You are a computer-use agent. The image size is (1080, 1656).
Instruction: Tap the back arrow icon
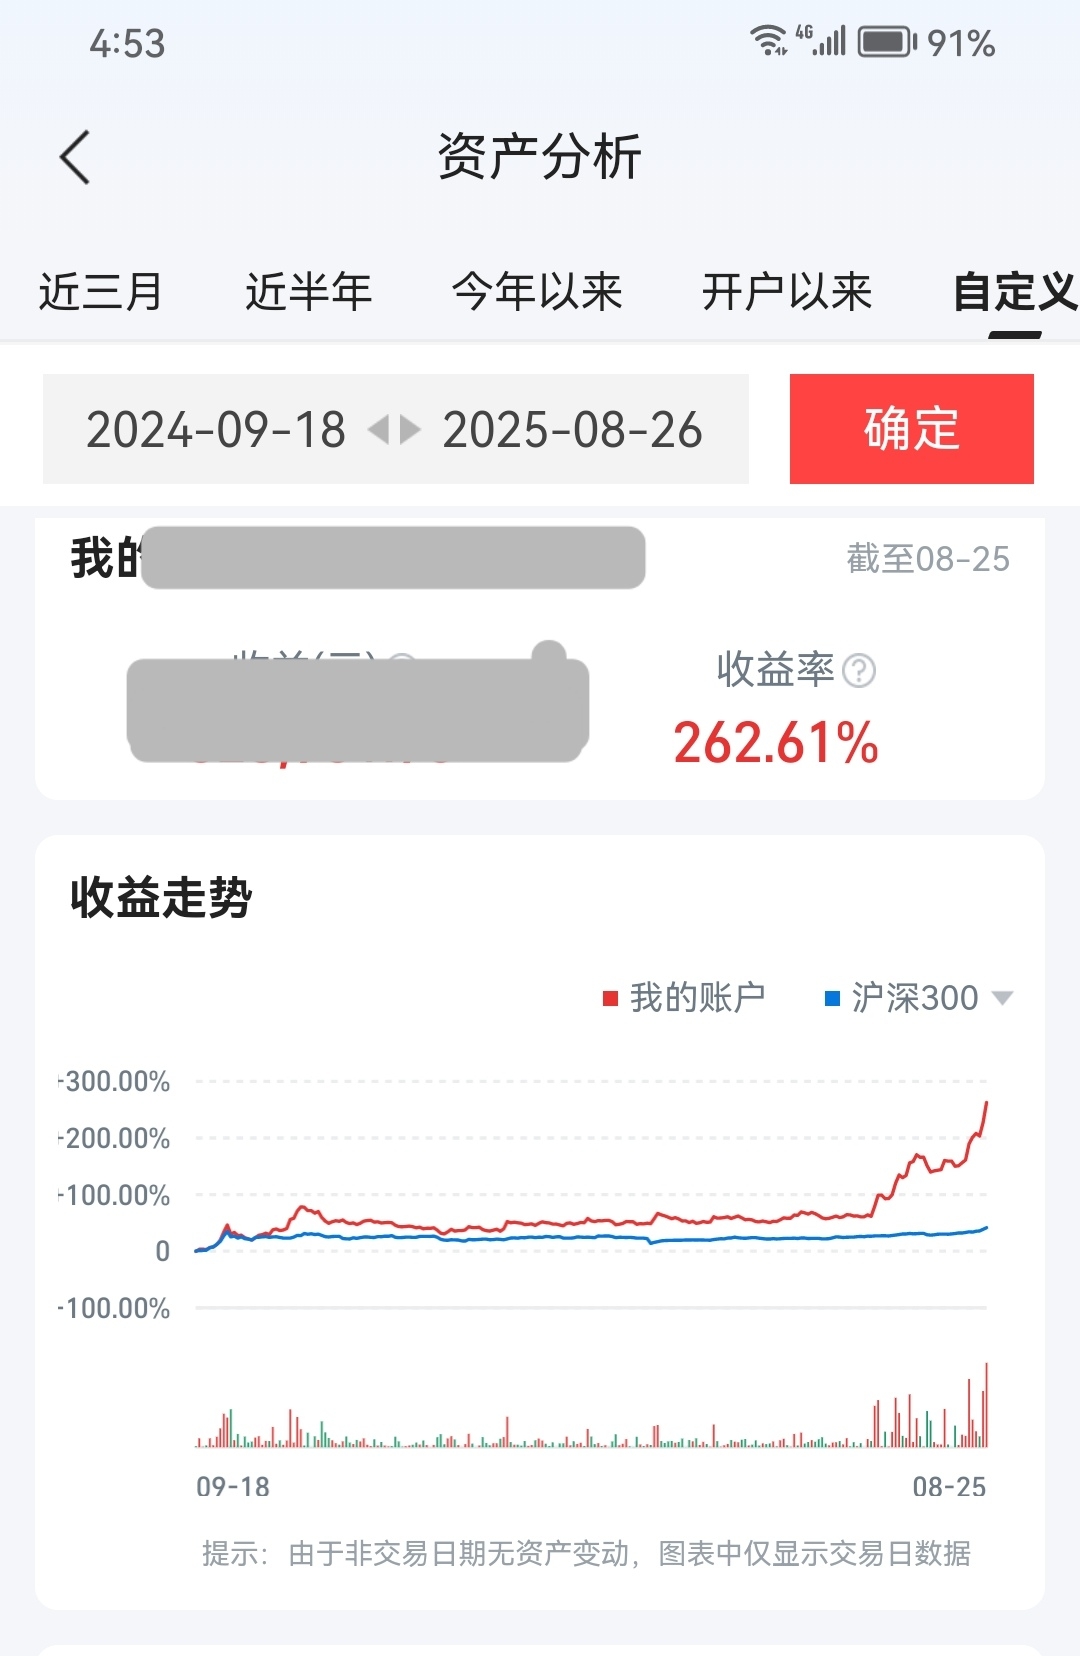point(75,157)
